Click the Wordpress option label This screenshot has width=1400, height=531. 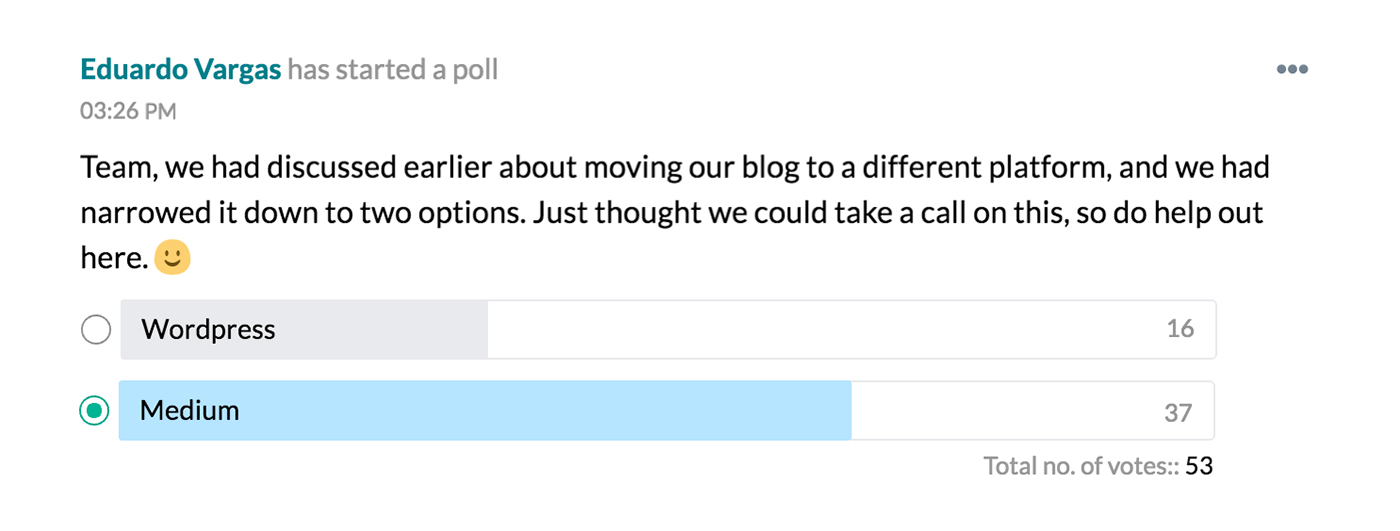point(208,329)
